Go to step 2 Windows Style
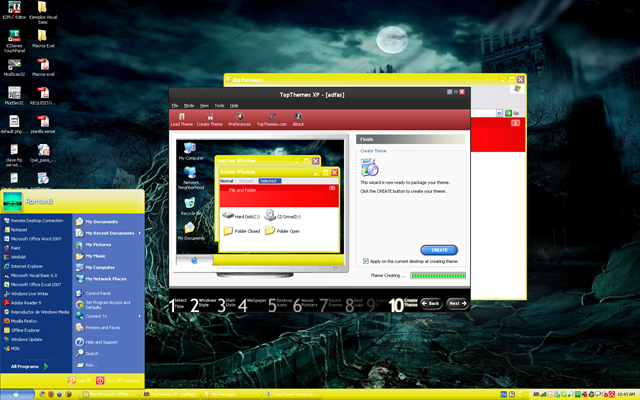This screenshot has height=400, width=640. [203, 304]
